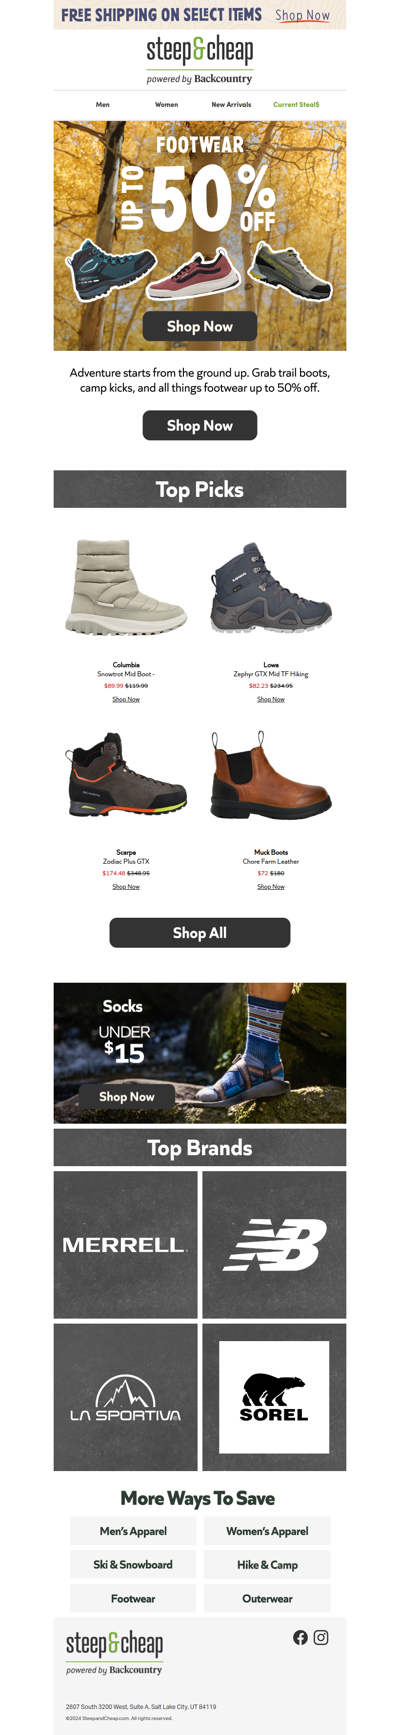Open the Women navigation item
The image size is (400, 1735).
coord(166,104)
